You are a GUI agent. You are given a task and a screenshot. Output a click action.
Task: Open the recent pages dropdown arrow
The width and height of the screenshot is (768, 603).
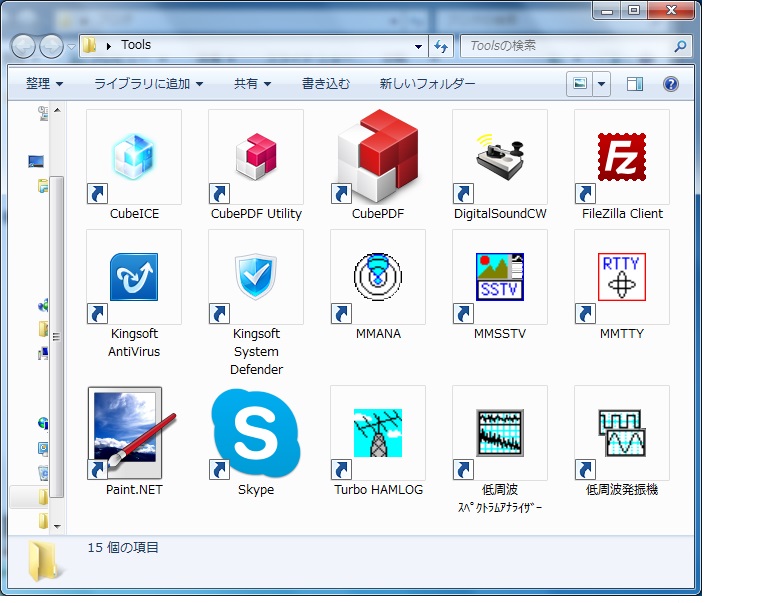(72, 47)
